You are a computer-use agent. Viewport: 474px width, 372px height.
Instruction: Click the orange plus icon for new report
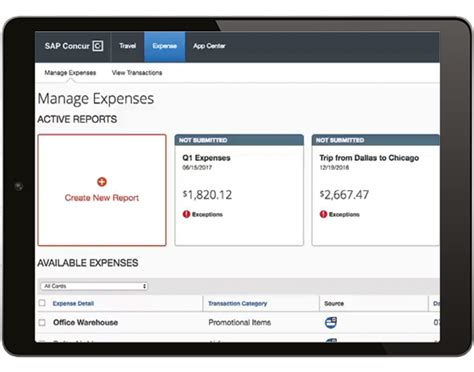pos(102,182)
